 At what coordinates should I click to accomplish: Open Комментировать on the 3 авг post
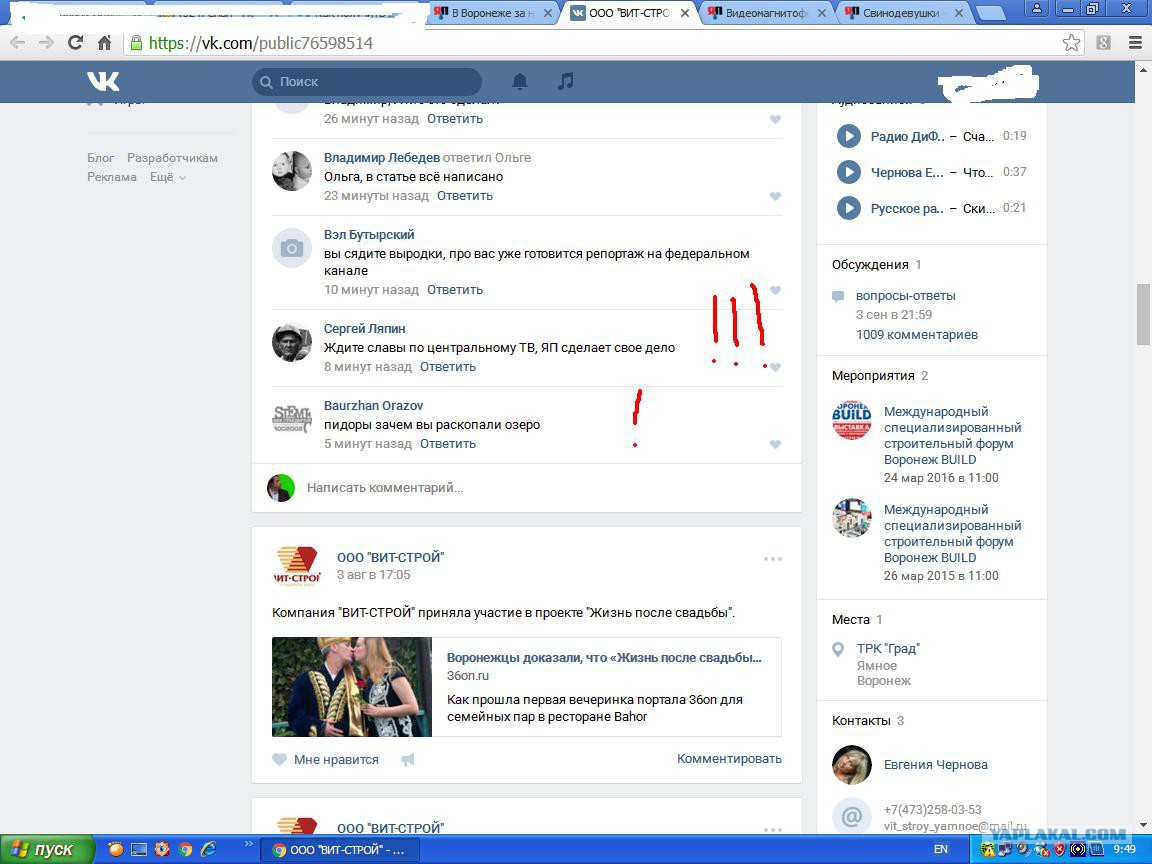[x=730, y=759]
